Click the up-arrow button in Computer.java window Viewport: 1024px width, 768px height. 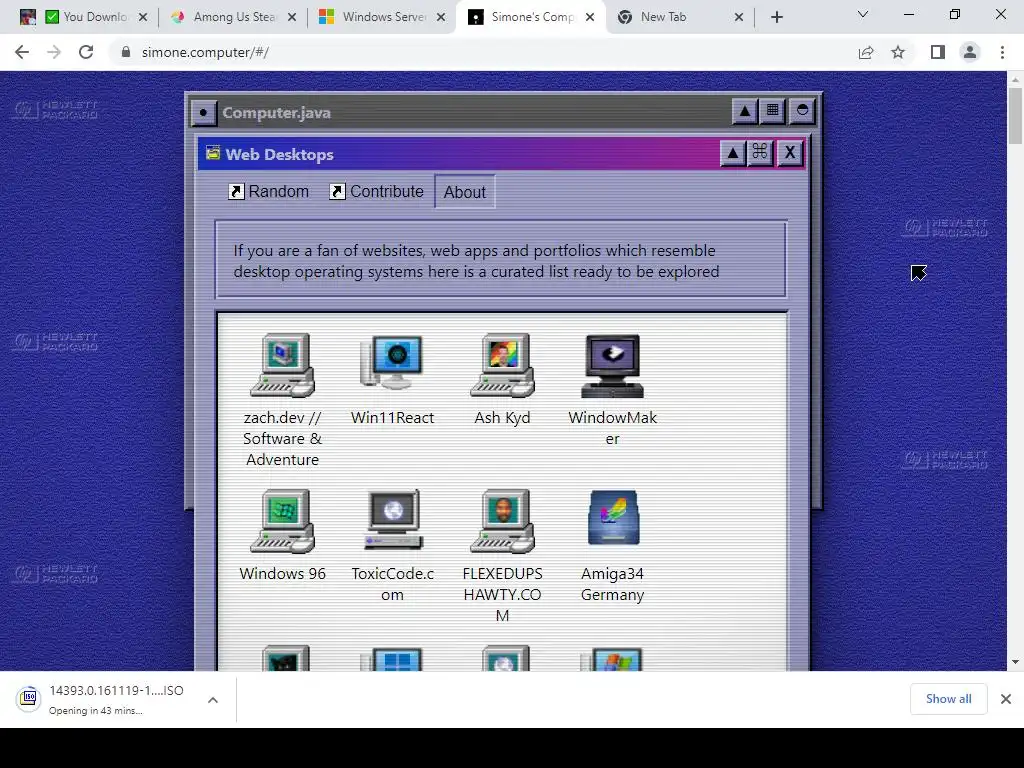pyautogui.click(x=744, y=112)
